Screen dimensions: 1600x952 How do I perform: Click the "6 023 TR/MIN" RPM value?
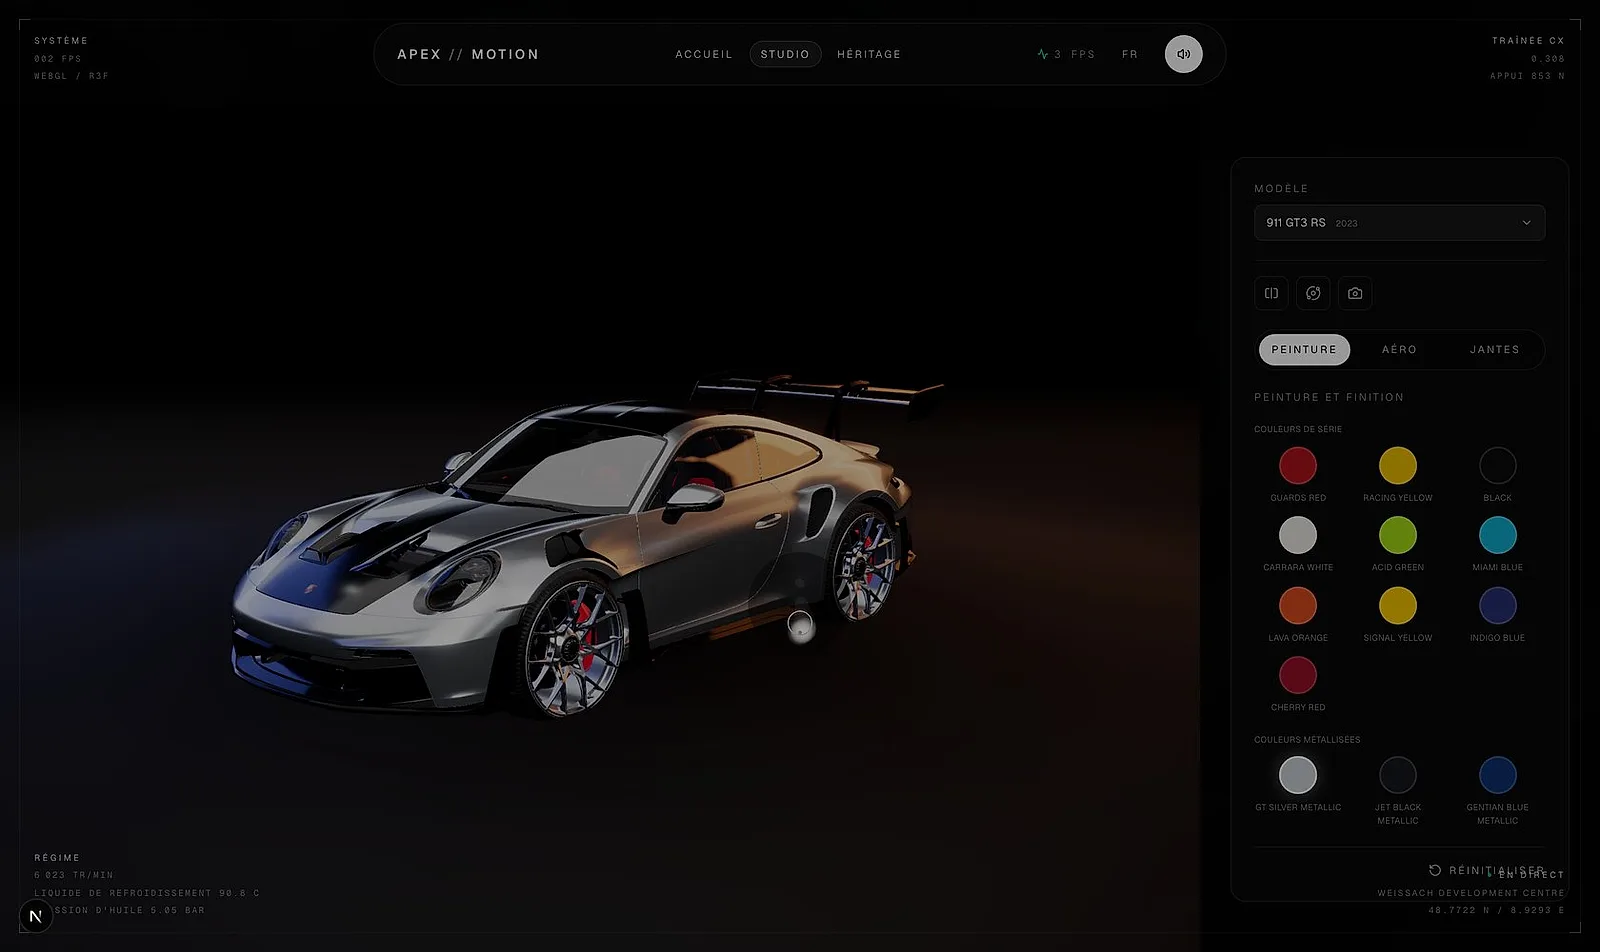pyautogui.click(x=74, y=875)
